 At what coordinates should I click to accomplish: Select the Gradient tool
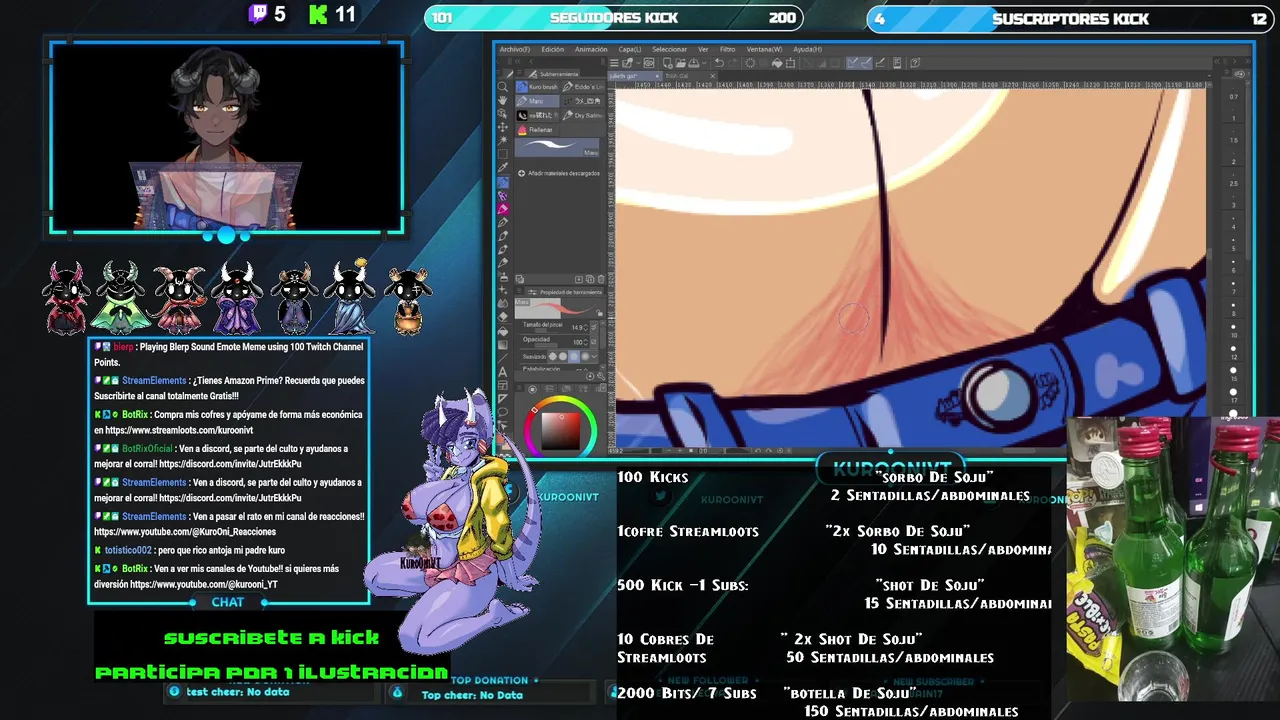[x=502, y=345]
